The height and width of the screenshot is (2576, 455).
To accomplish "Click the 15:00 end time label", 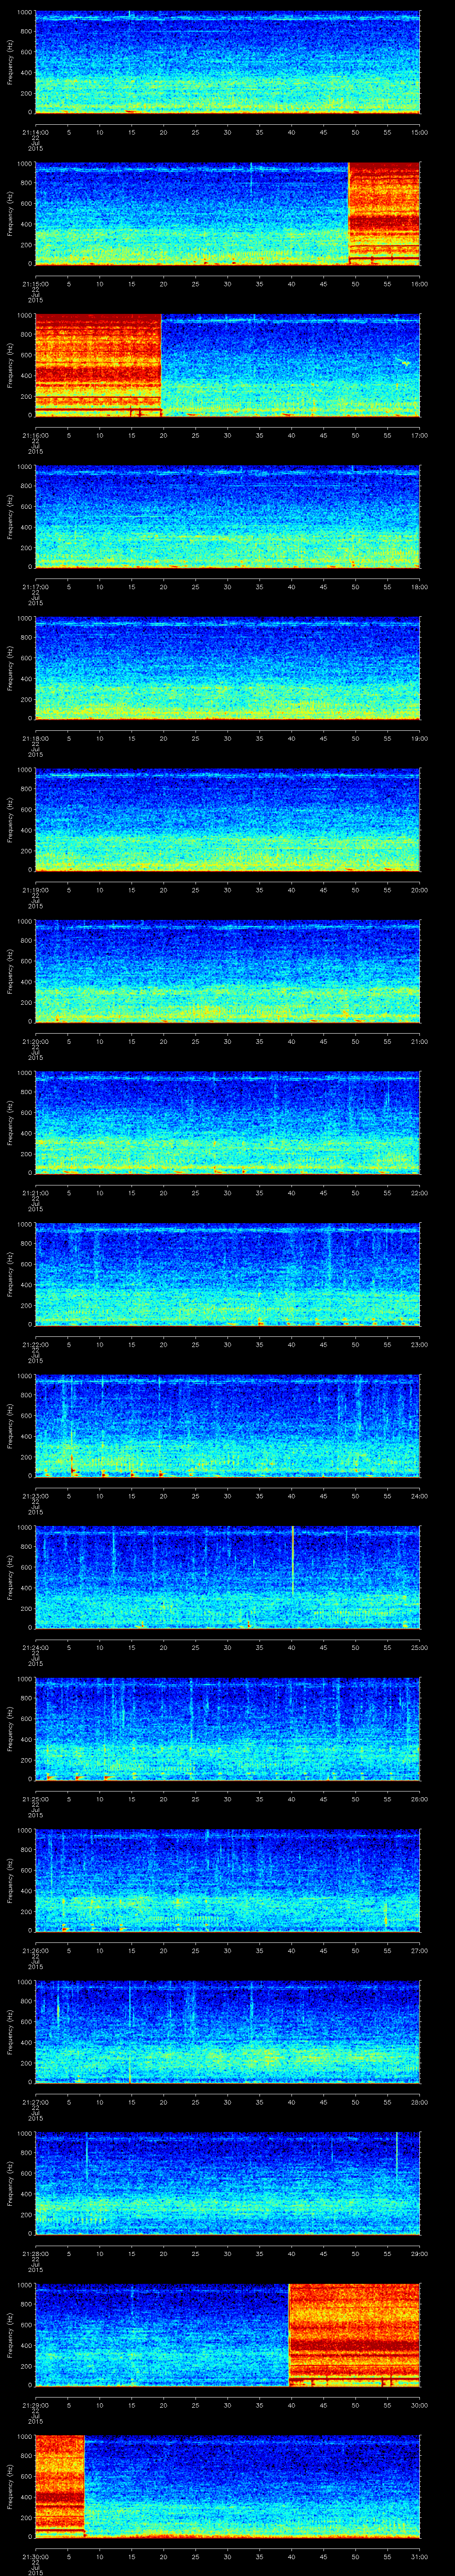I will point(419,132).
